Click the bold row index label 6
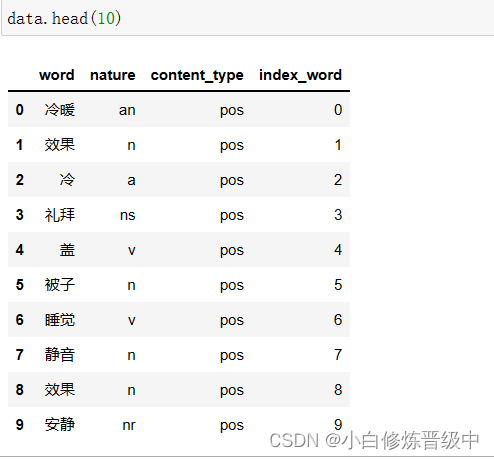 (20, 320)
